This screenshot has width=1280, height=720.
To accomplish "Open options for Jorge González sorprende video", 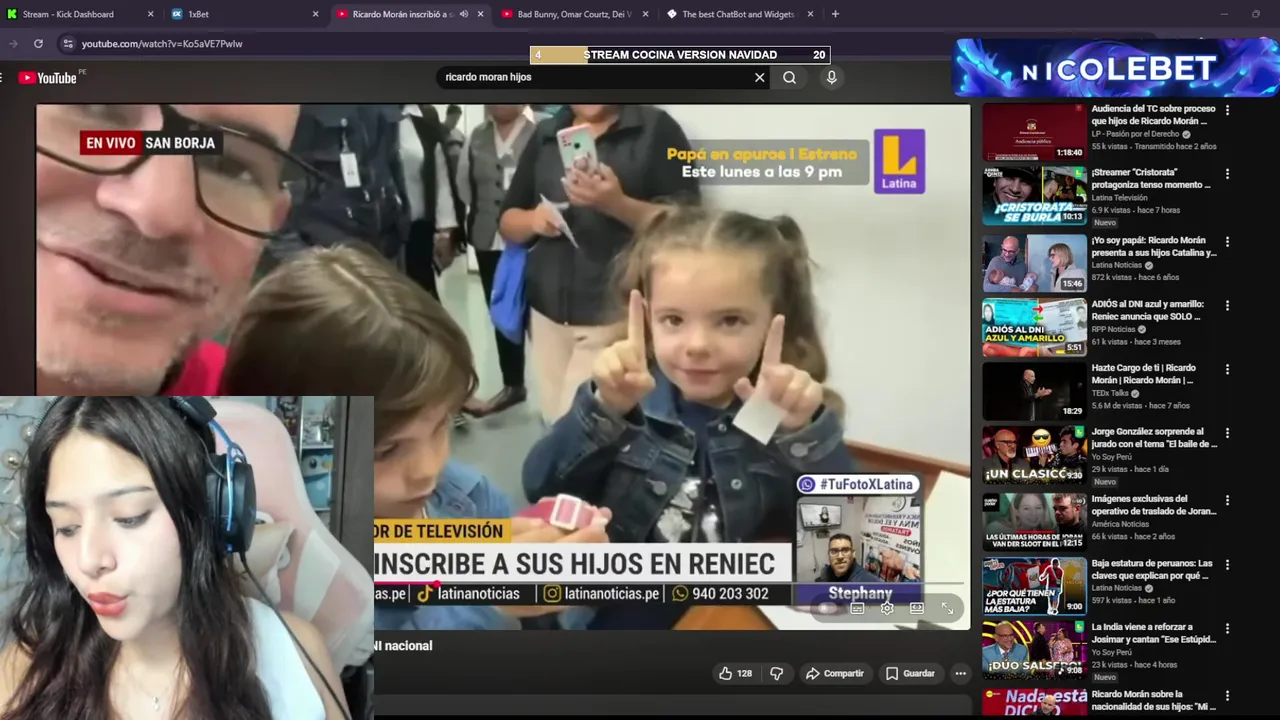I will click(x=1227, y=433).
